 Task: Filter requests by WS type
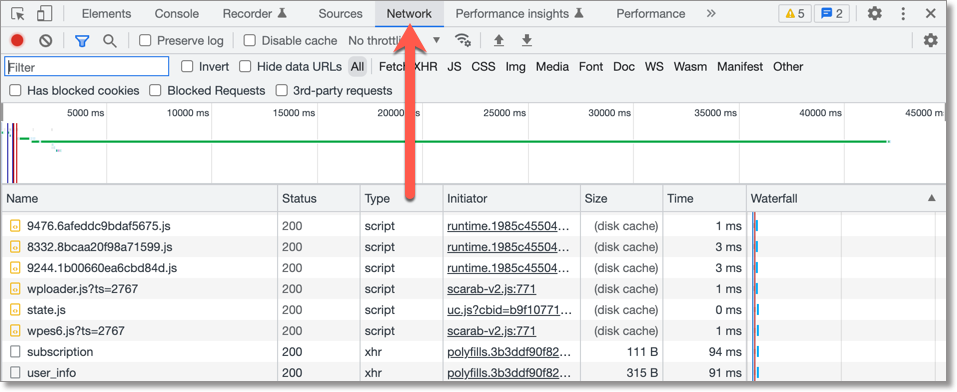[x=654, y=67]
